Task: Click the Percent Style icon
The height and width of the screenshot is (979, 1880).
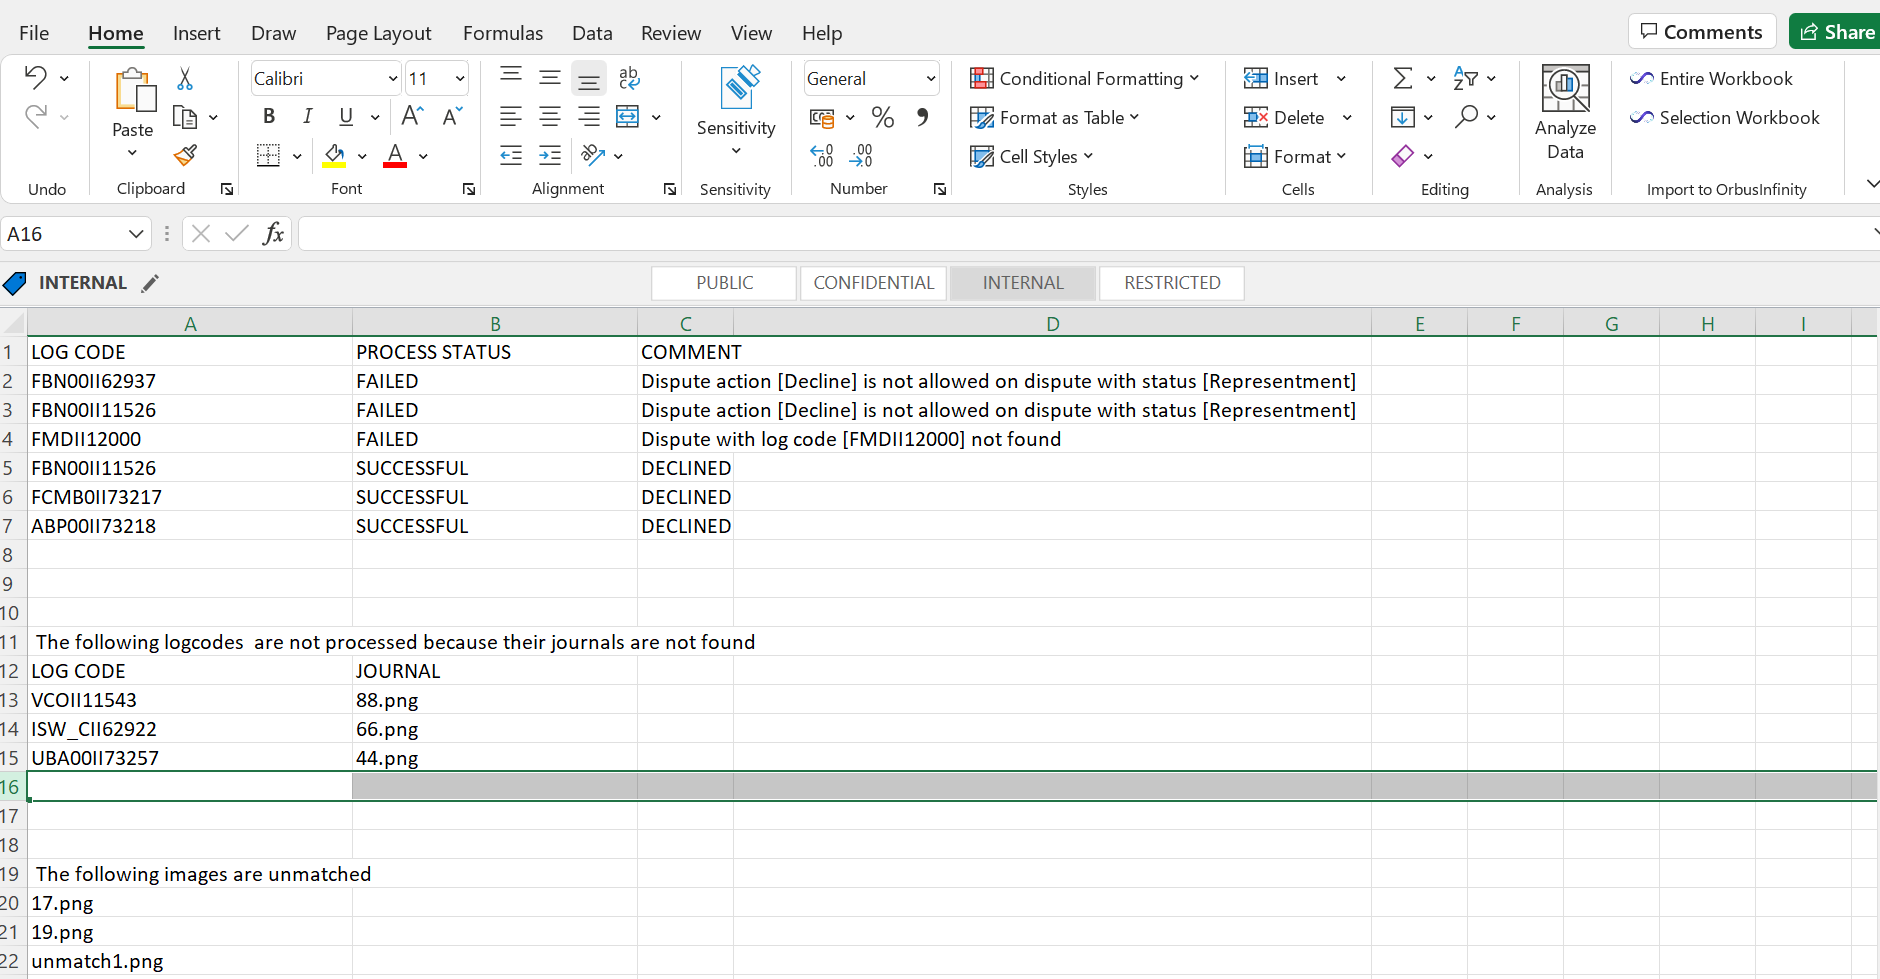Action: pos(882,117)
